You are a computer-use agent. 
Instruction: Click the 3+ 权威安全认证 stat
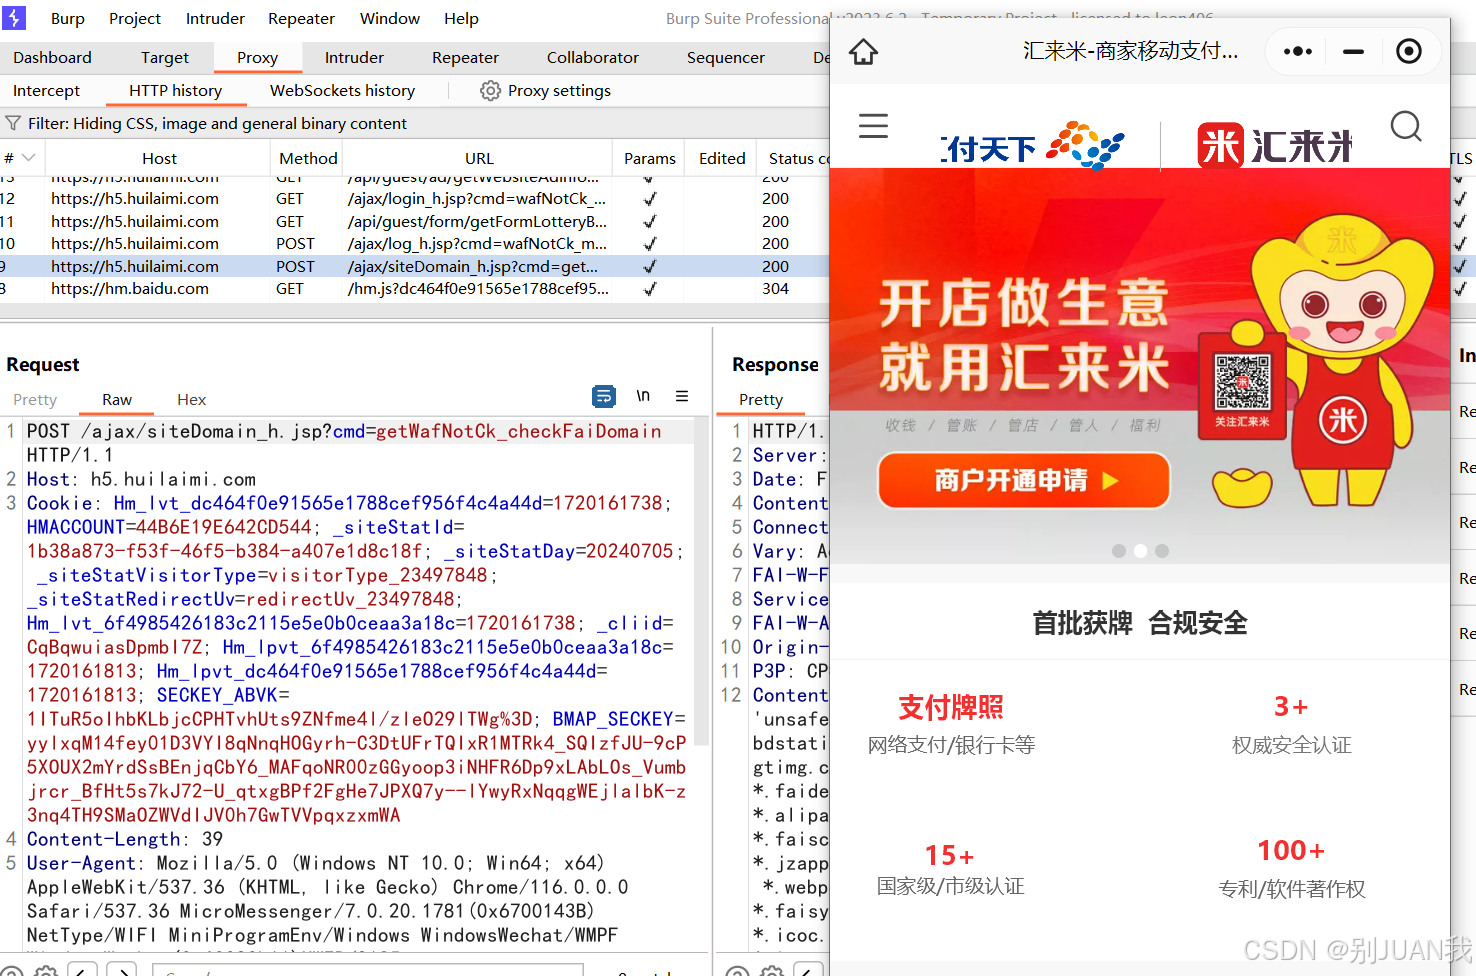tap(1291, 725)
